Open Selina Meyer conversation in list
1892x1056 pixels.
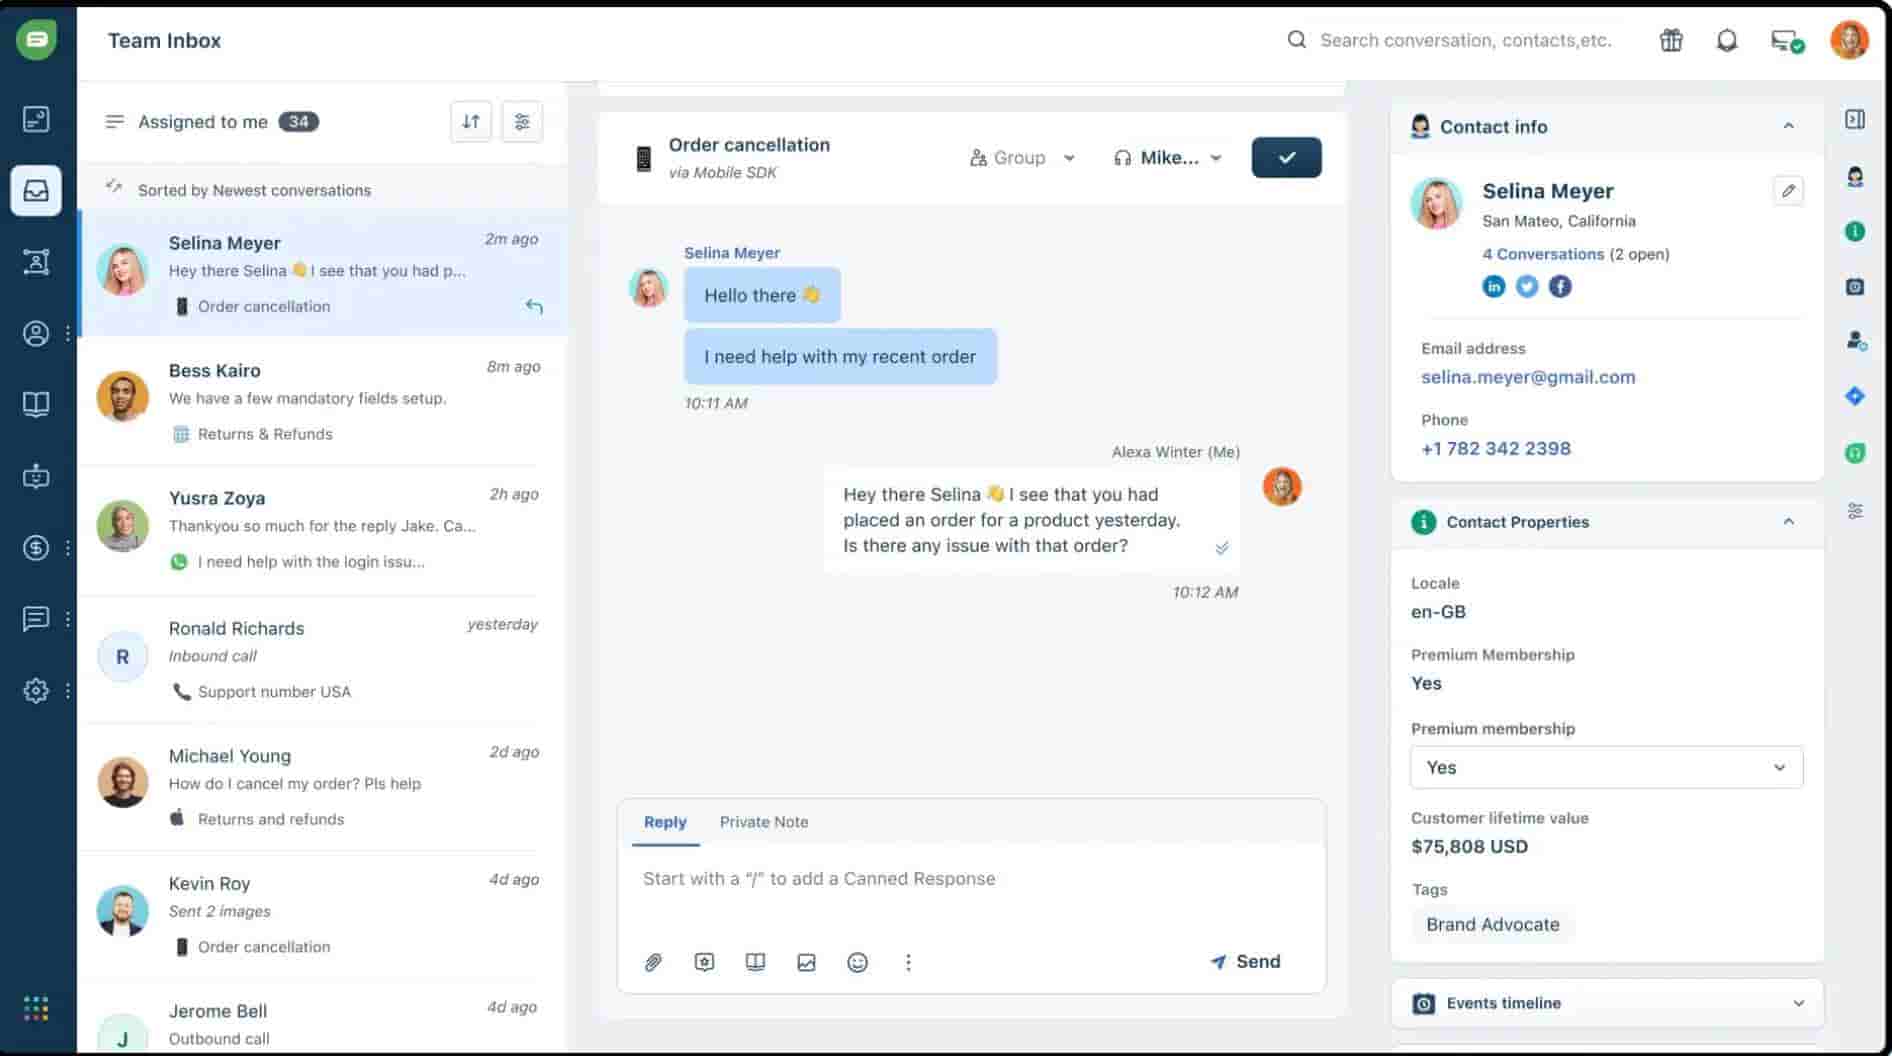pyautogui.click(x=322, y=274)
